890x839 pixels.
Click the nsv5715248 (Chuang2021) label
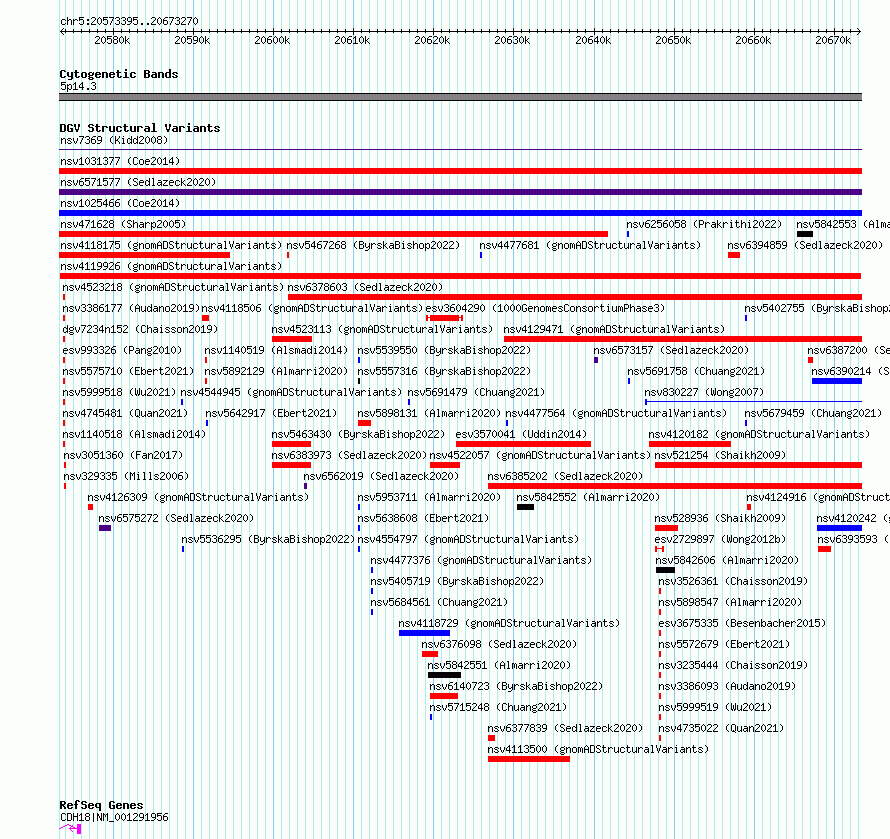498,707
